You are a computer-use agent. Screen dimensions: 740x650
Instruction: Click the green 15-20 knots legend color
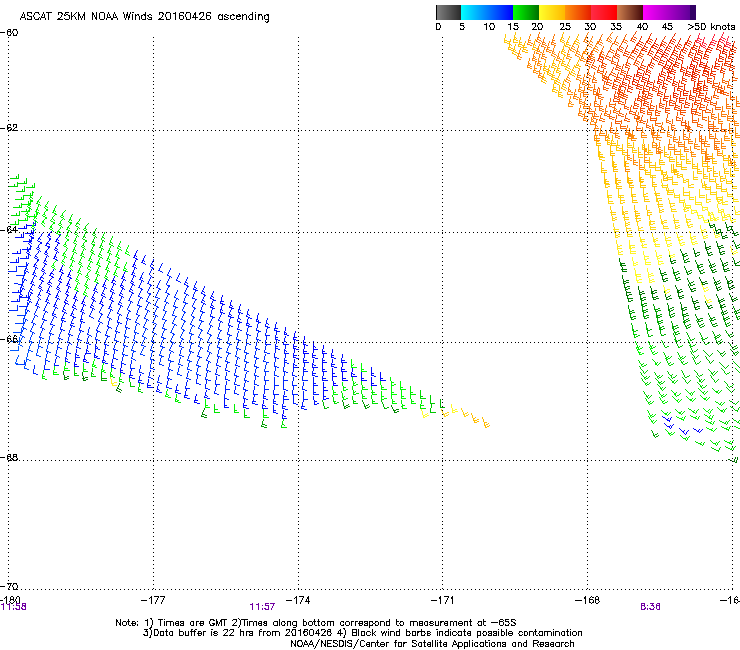(x=526, y=12)
